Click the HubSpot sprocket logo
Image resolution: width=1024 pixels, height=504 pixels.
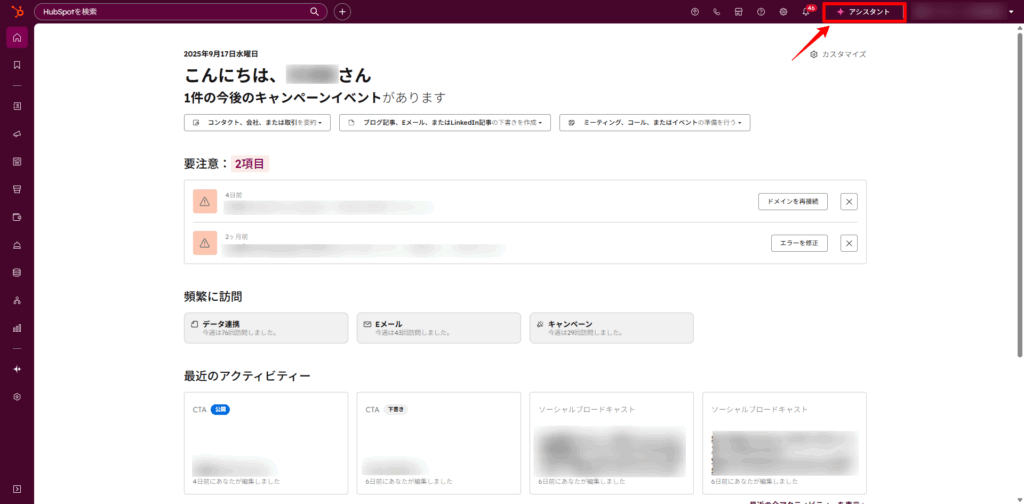tap(16, 11)
